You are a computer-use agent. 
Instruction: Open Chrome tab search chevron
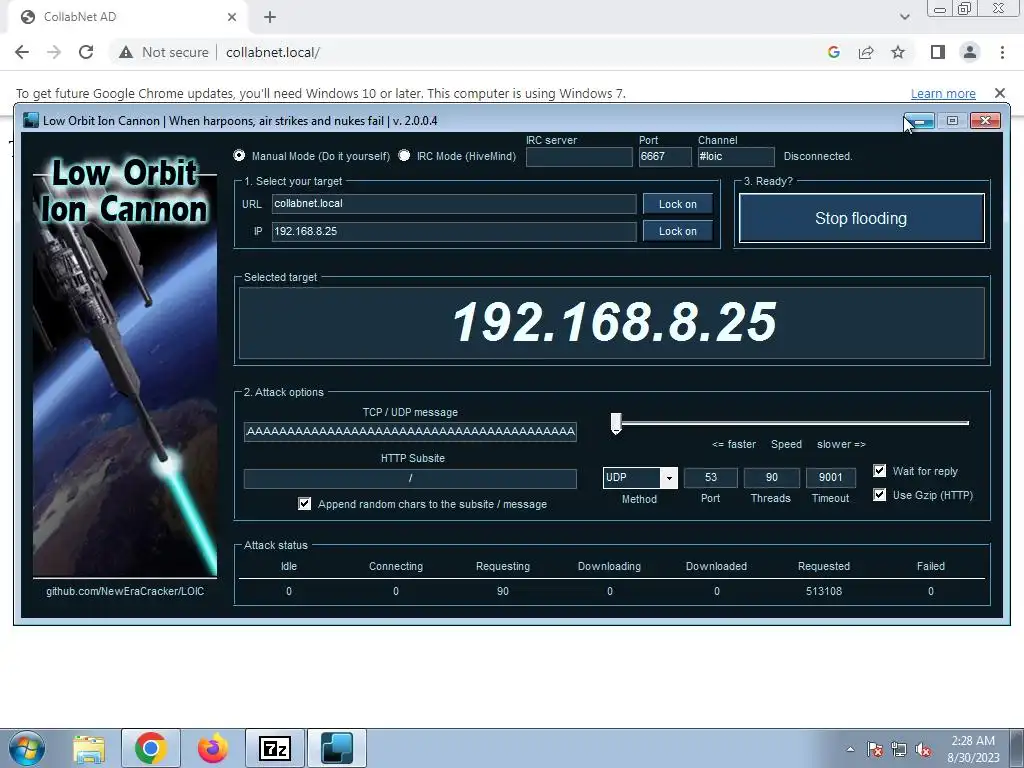click(904, 17)
